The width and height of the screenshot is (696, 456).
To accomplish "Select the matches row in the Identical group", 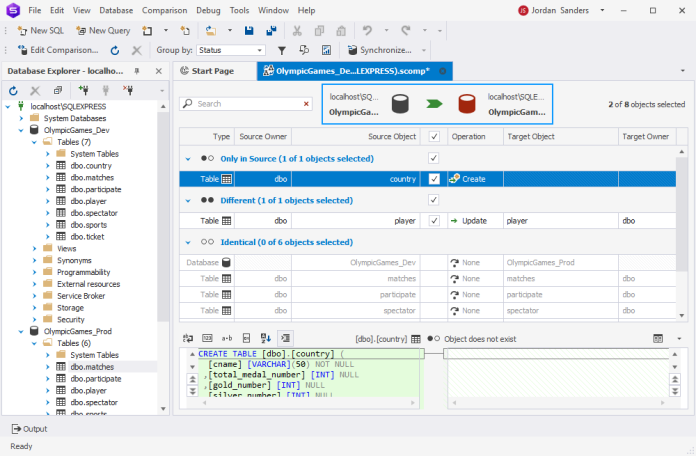I will coord(428,278).
